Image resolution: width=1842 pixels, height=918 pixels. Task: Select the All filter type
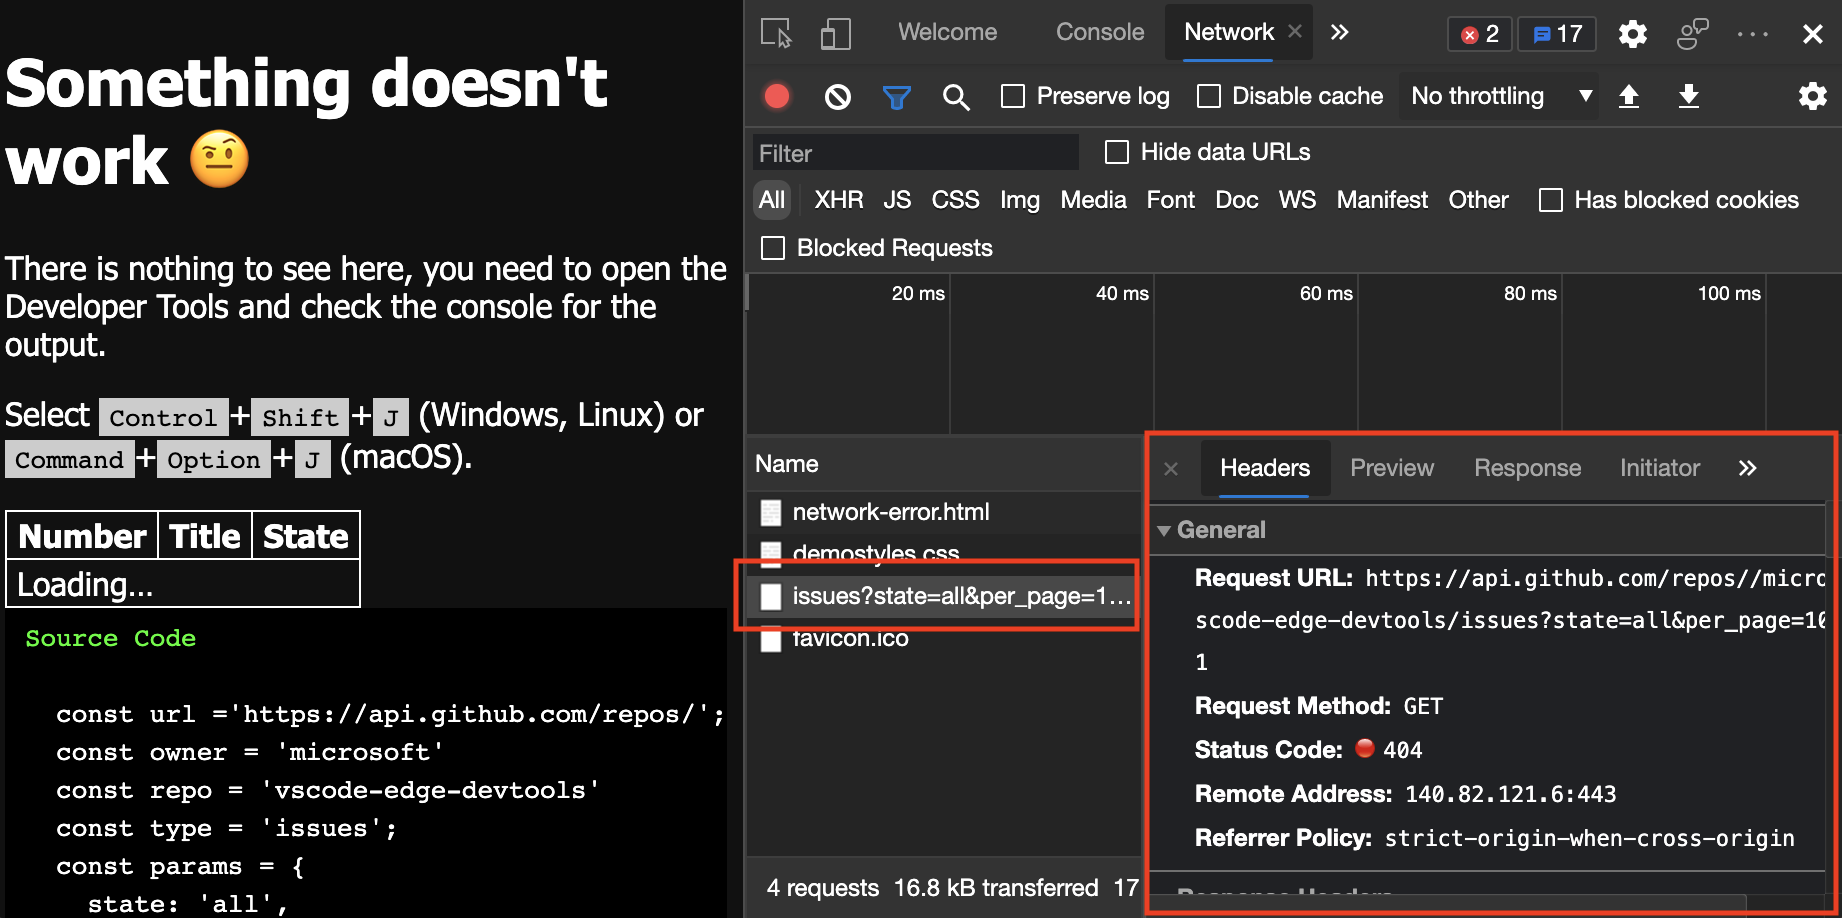(772, 200)
